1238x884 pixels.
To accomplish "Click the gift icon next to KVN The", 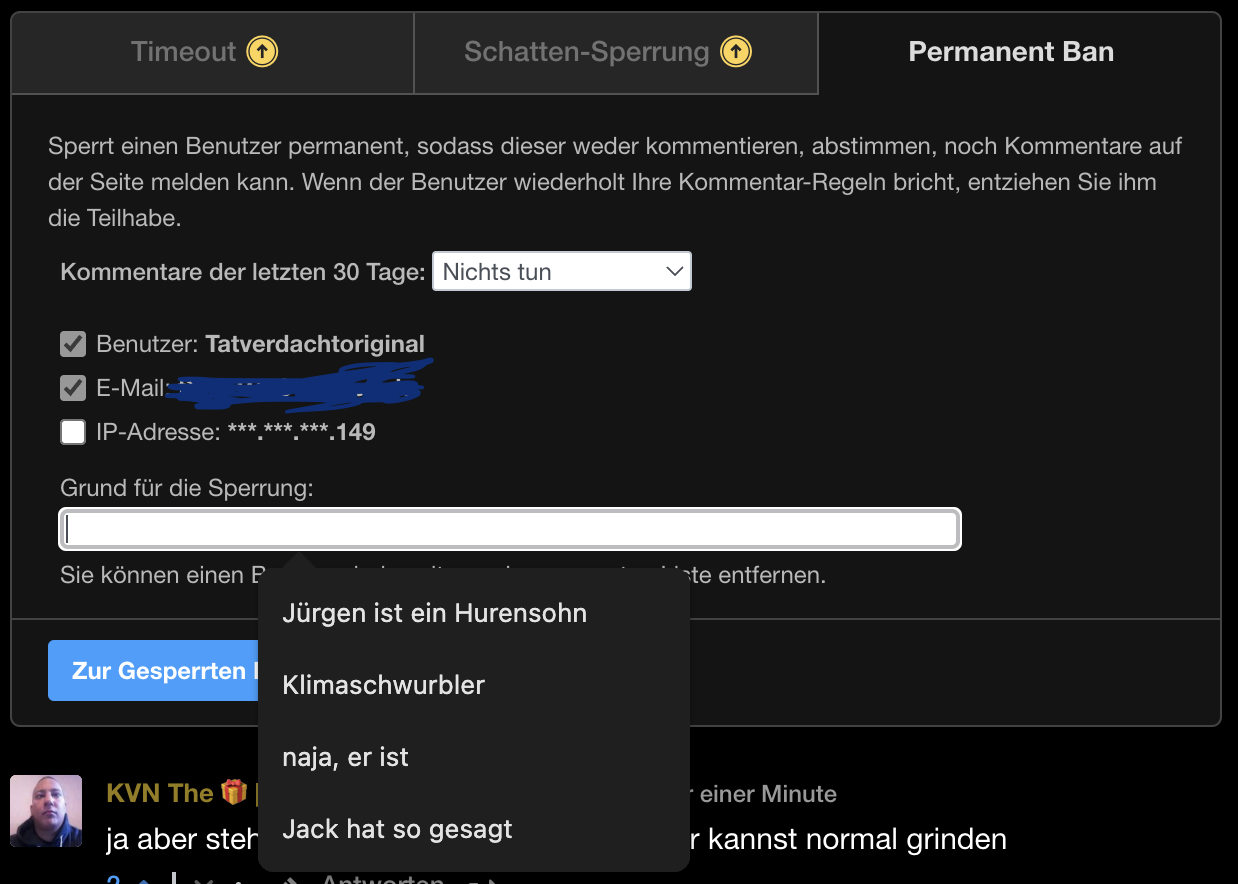I will [x=234, y=793].
